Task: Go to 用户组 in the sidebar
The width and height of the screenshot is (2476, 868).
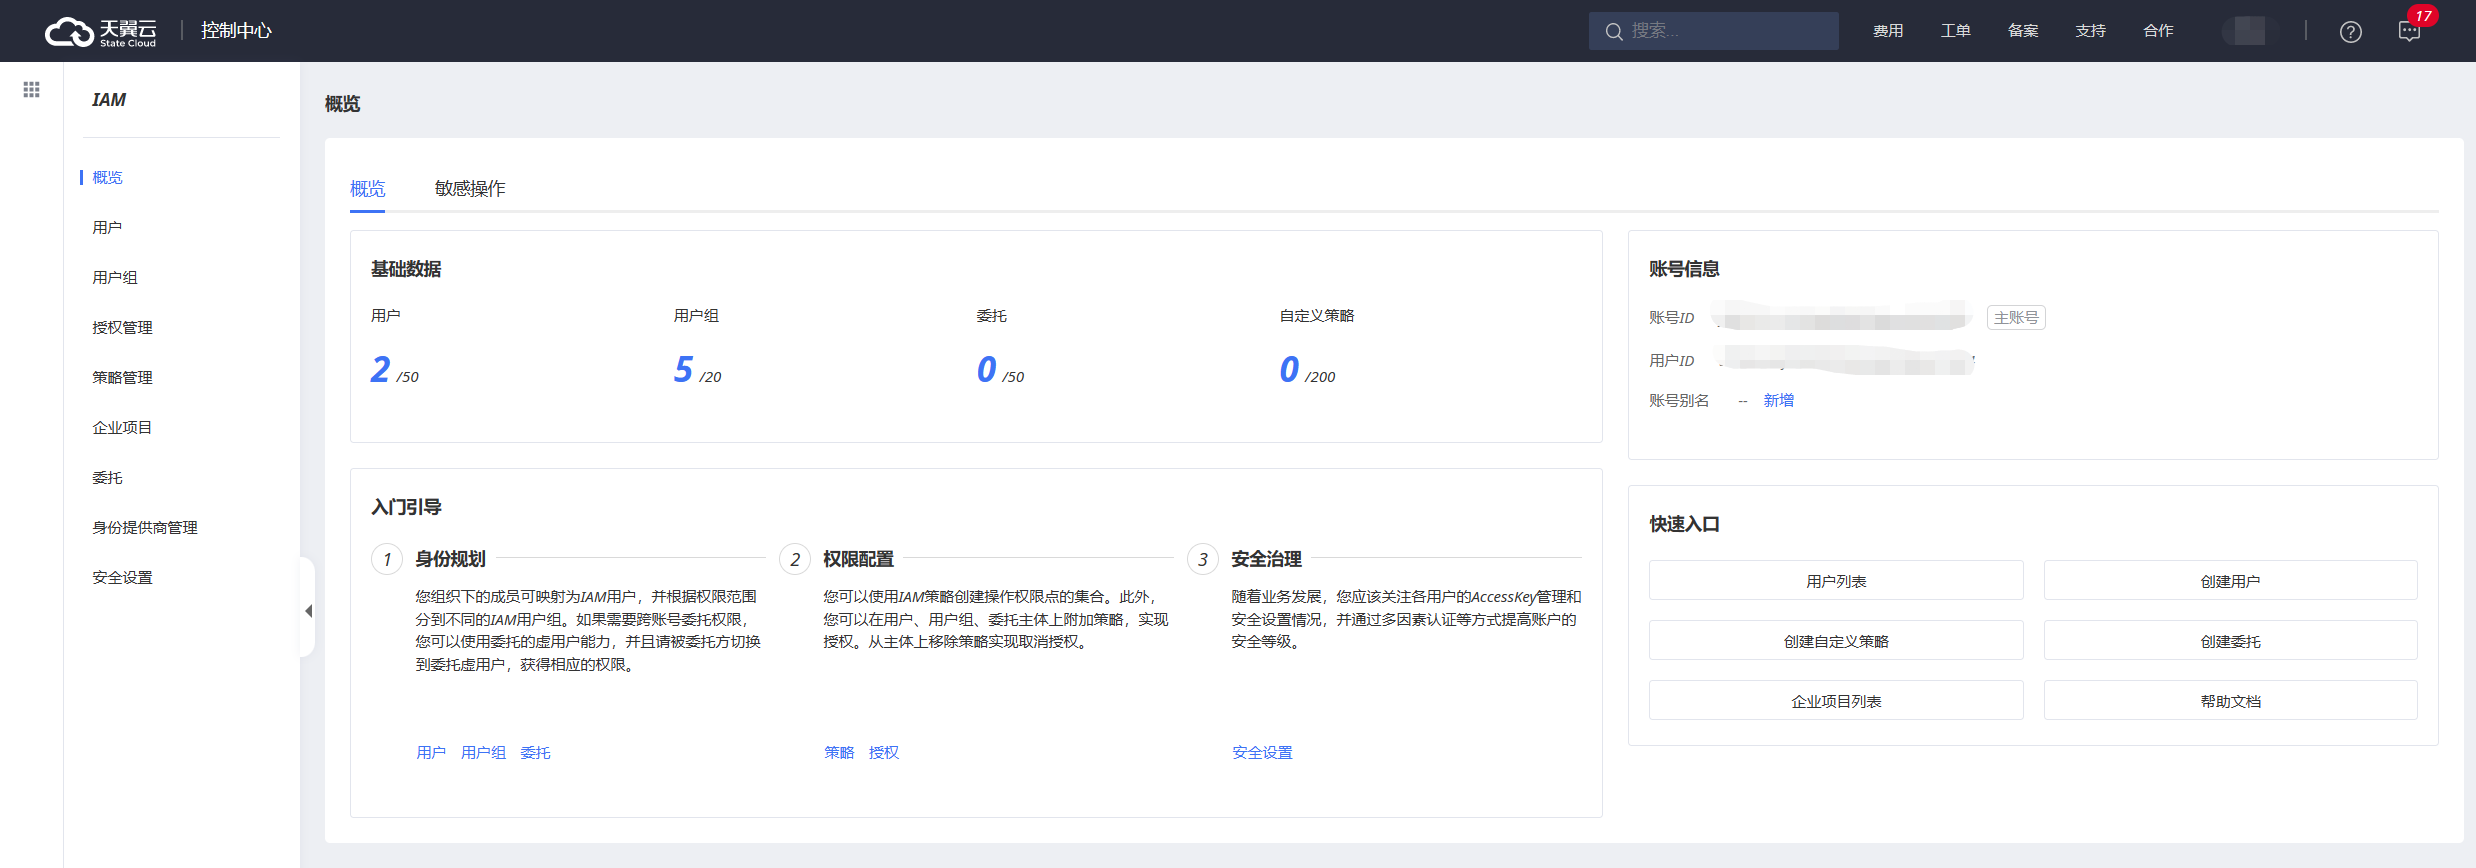Action: (115, 277)
